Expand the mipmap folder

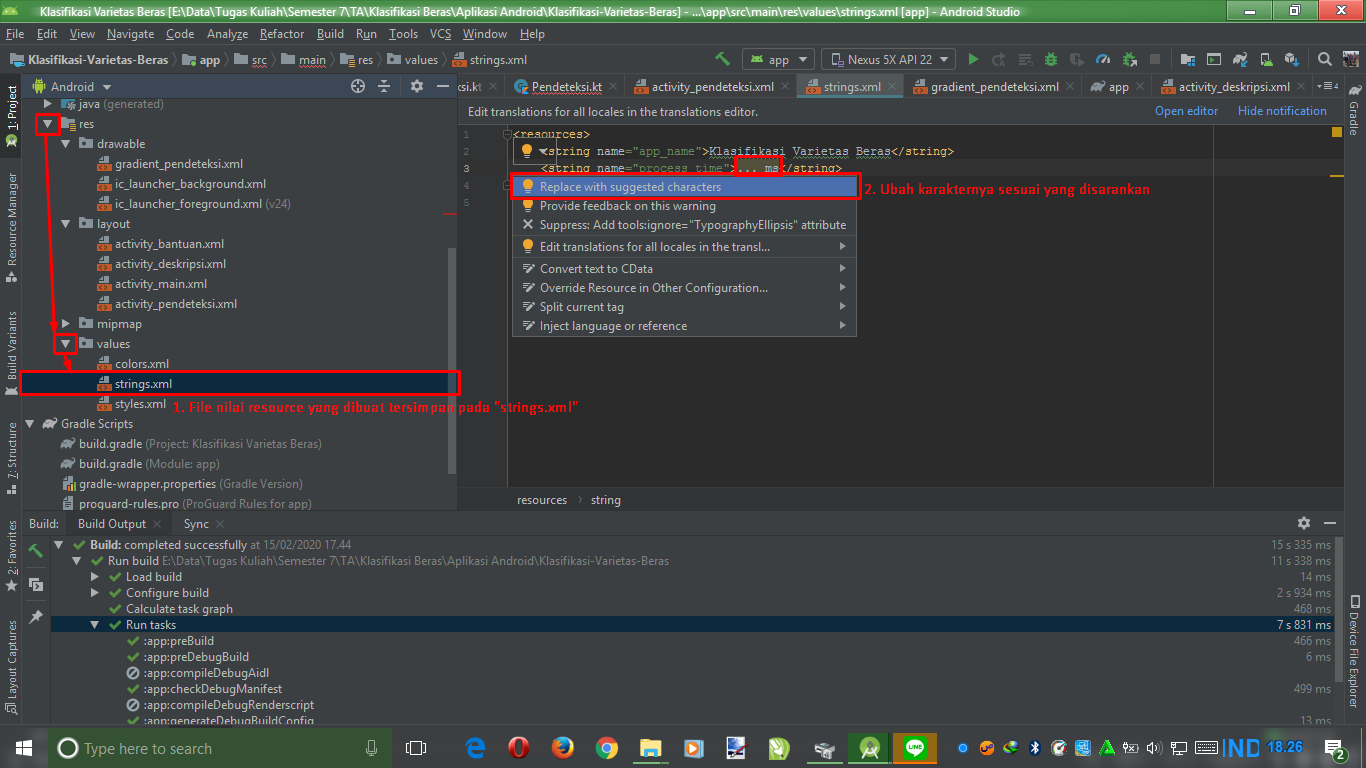coord(65,324)
